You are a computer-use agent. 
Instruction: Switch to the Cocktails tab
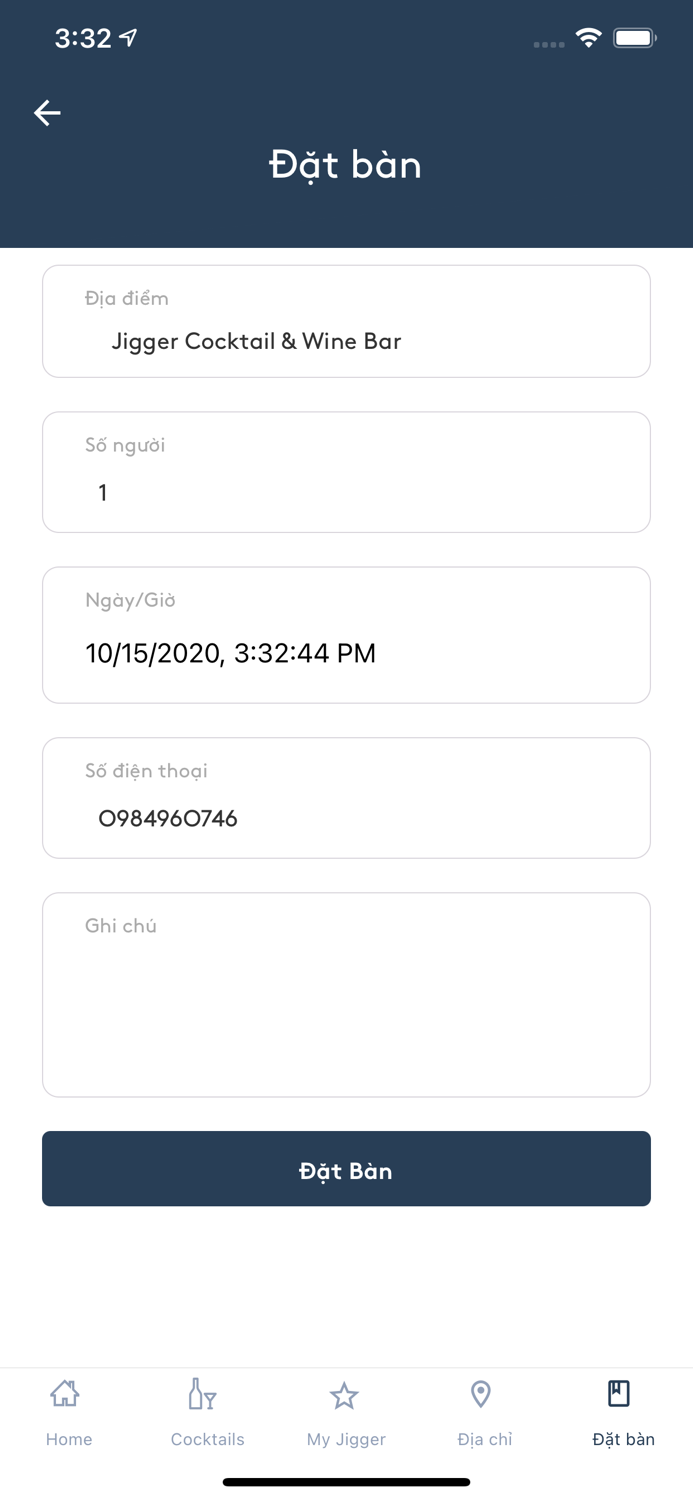click(x=207, y=1439)
